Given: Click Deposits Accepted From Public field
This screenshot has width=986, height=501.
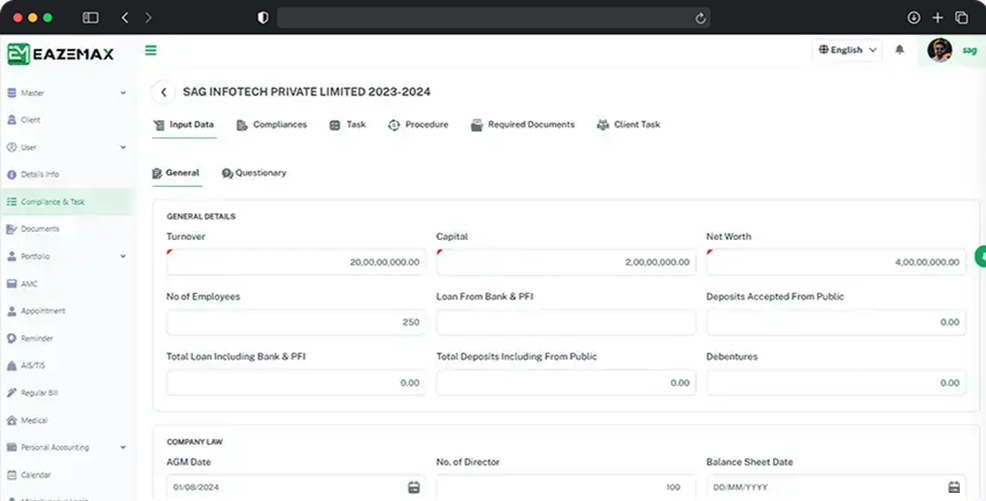Looking at the screenshot, I should click(x=836, y=322).
